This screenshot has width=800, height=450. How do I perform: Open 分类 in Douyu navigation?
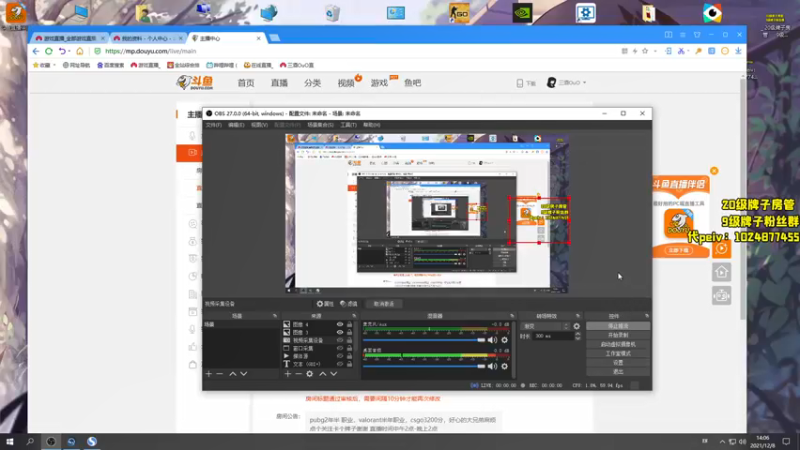click(312, 83)
